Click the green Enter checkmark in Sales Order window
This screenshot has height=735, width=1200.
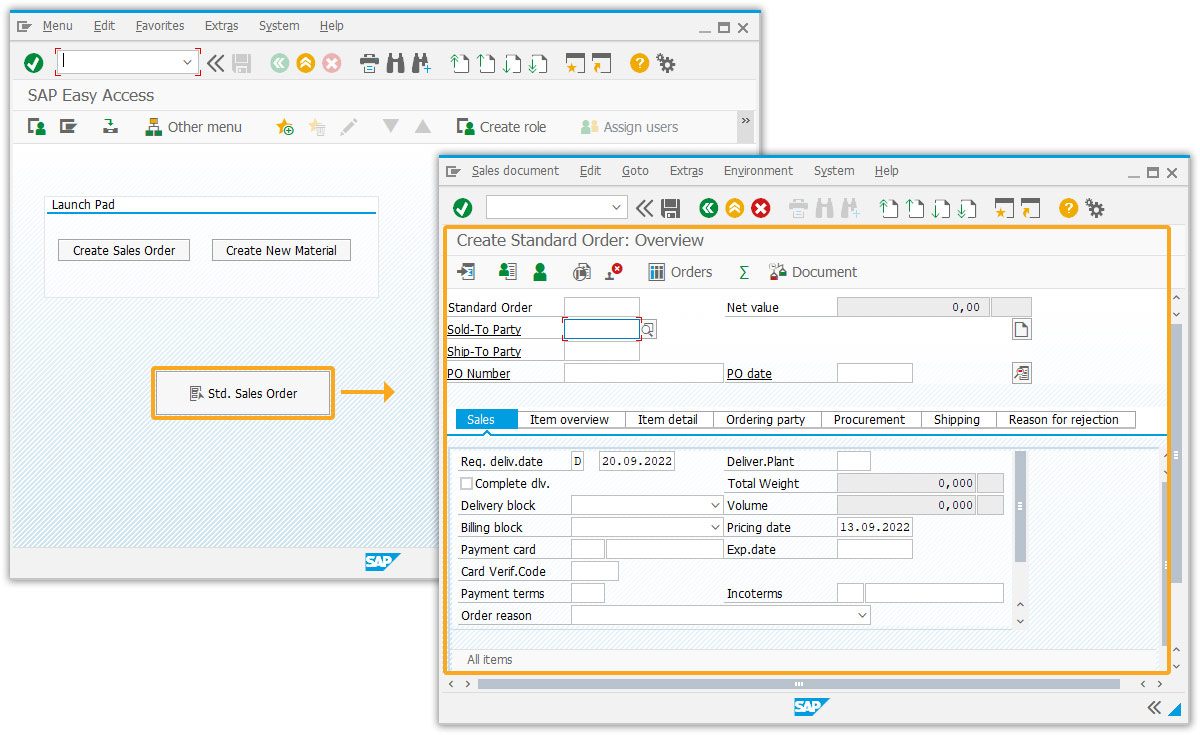pos(462,208)
